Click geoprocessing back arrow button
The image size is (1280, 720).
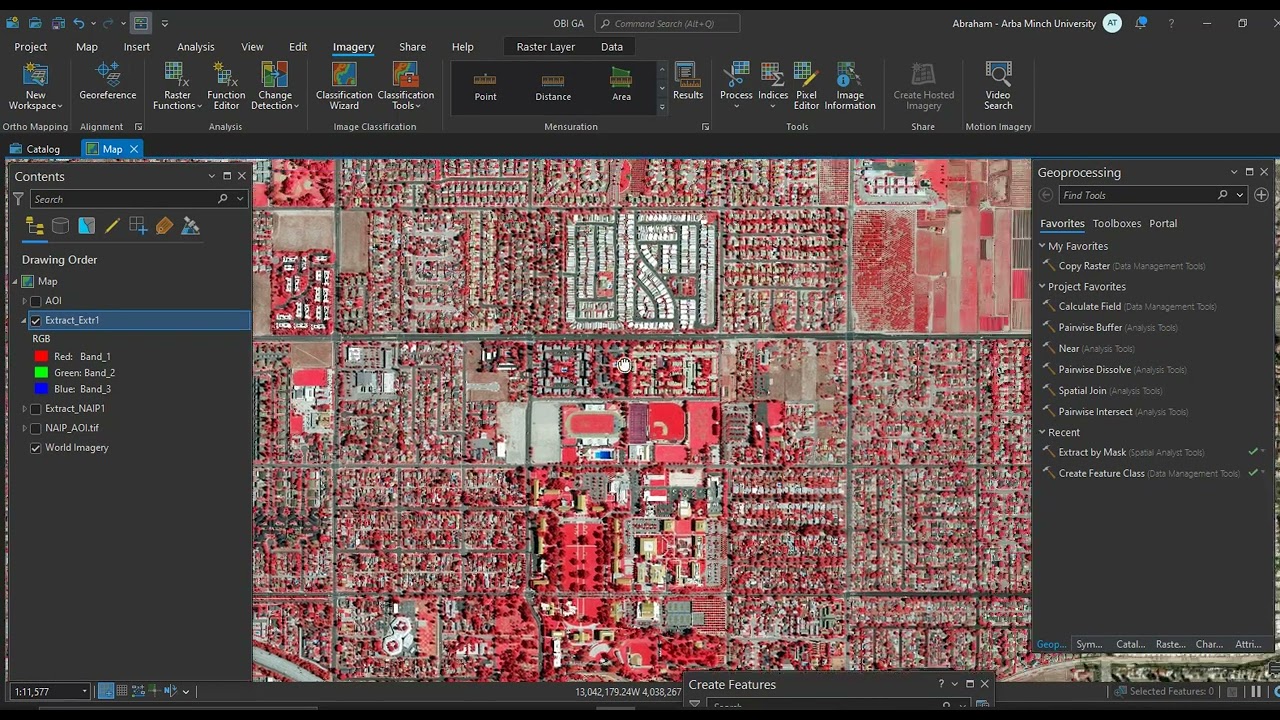(1046, 195)
